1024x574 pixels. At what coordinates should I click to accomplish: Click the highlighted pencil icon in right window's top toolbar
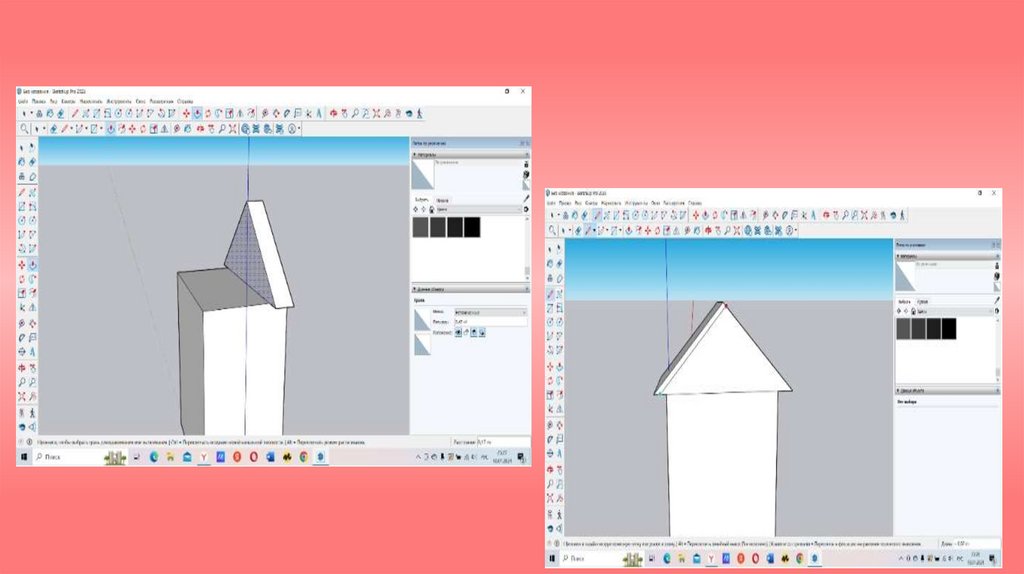597,215
